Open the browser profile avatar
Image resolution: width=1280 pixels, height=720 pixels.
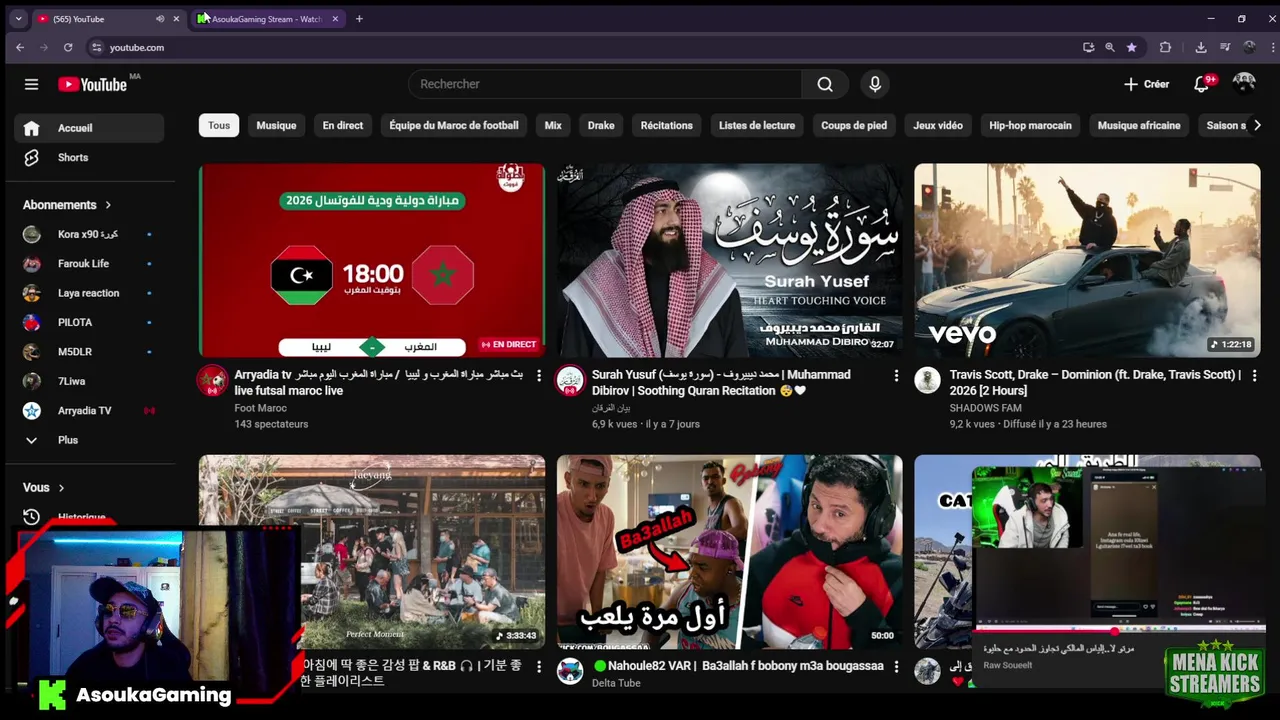[1249, 47]
